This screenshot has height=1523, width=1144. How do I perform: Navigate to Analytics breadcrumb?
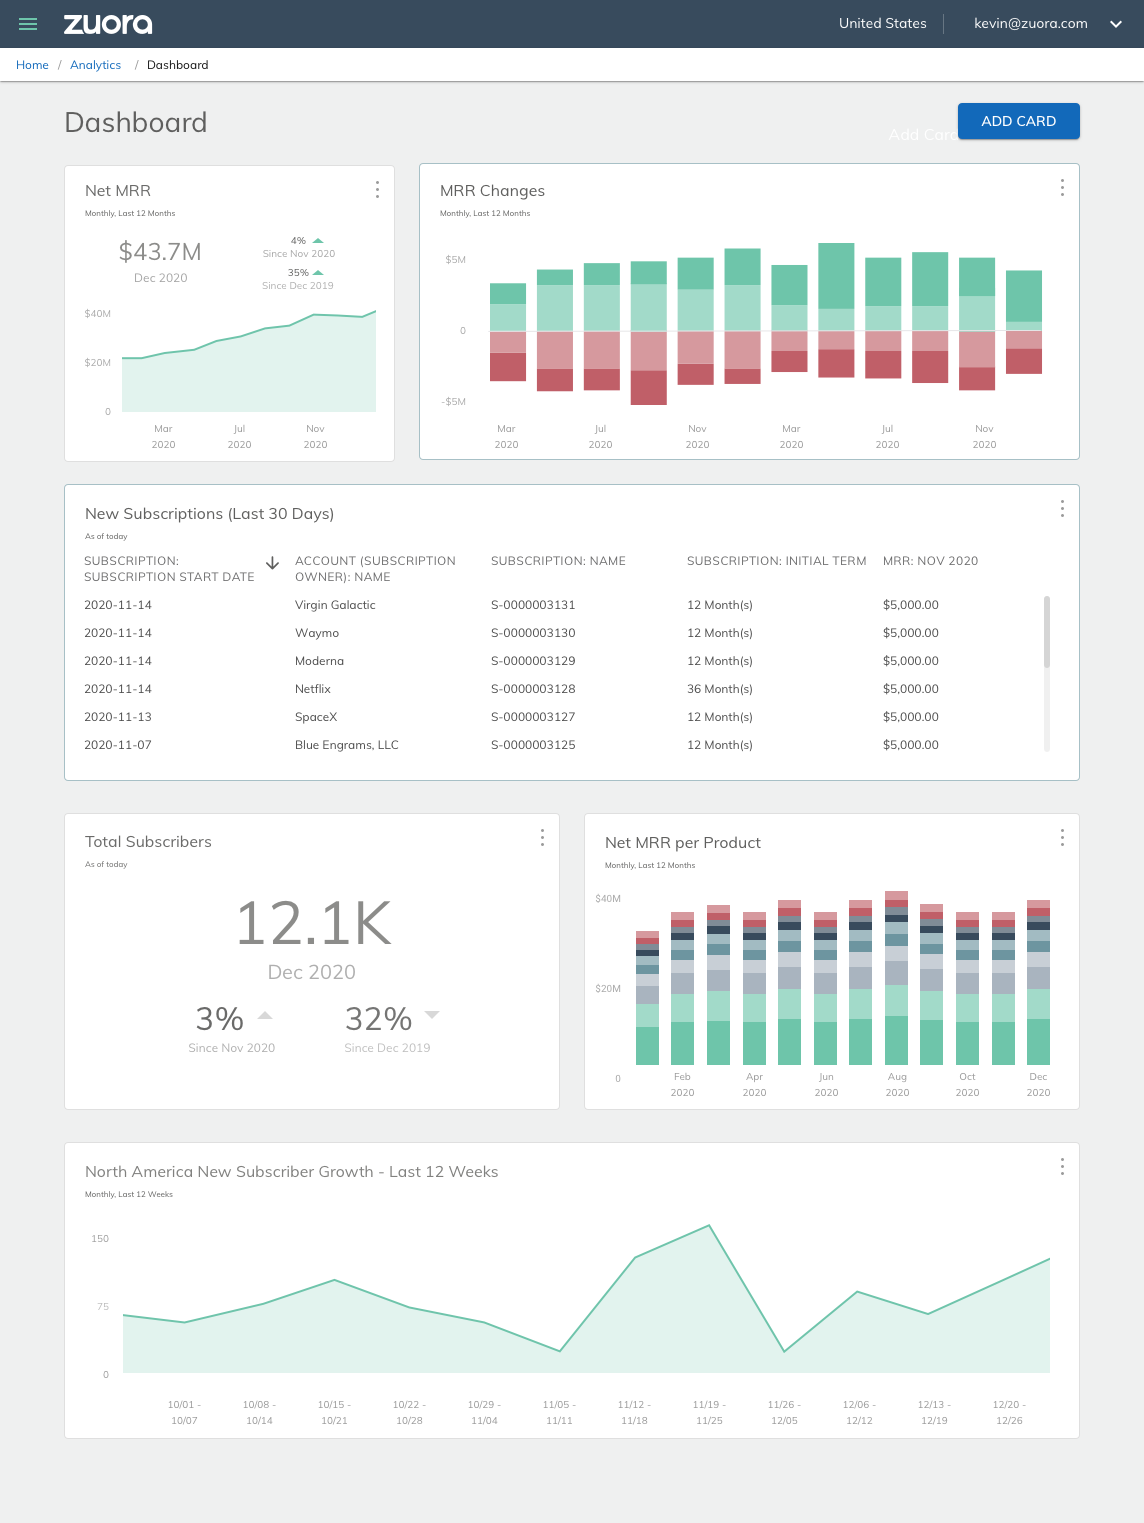click(95, 65)
